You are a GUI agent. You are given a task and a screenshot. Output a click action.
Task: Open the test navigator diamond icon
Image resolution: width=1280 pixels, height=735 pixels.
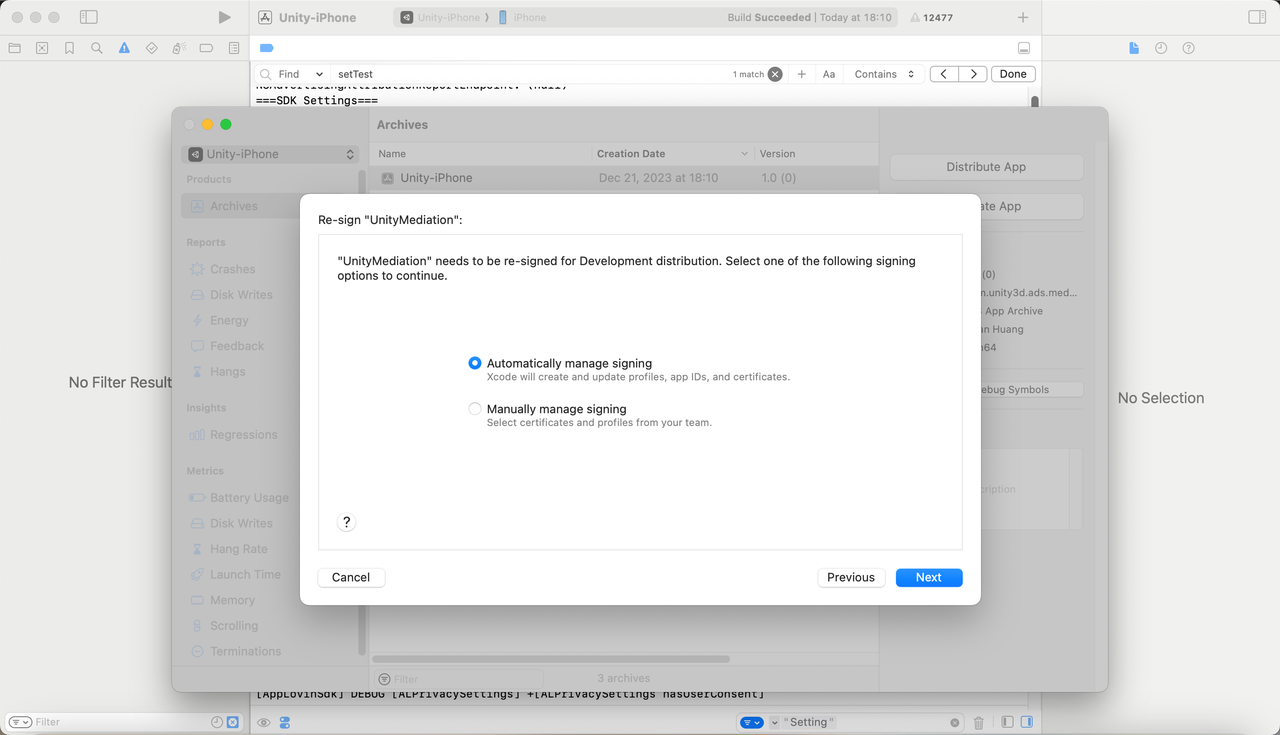151,48
